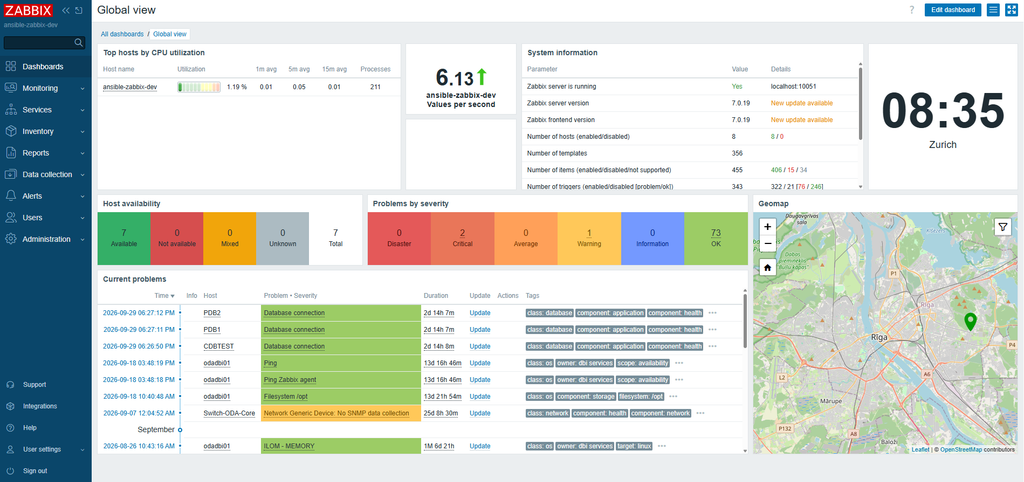Click the red Disaster severity tile
The height and width of the screenshot is (482, 1024).
click(399, 238)
